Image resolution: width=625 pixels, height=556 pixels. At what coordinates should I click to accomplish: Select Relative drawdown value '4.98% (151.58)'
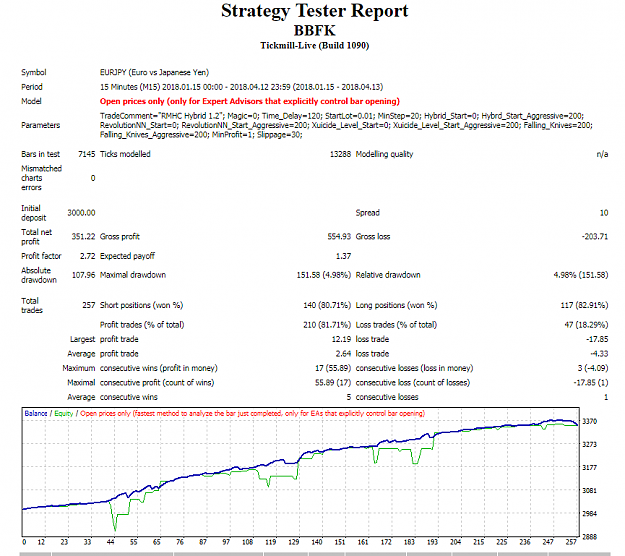pyautogui.click(x=581, y=275)
